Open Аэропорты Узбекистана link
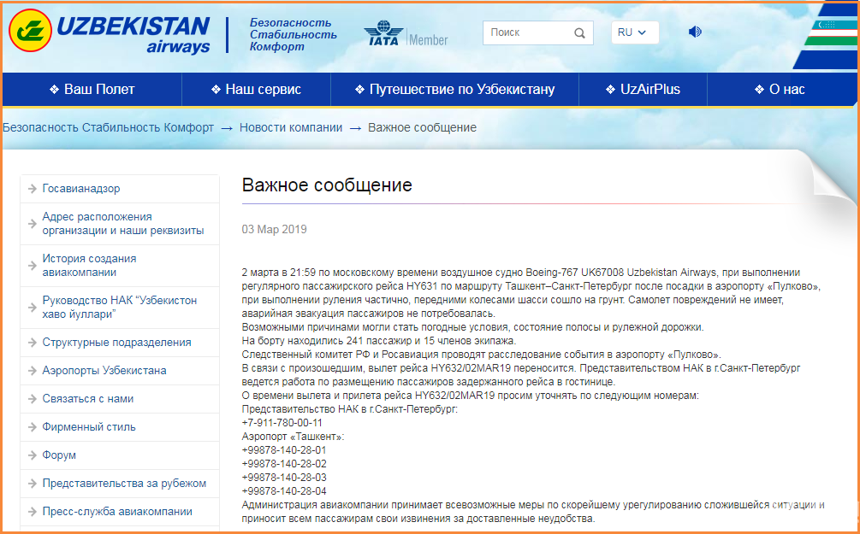The height and width of the screenshot is (534, 860). 104,371
